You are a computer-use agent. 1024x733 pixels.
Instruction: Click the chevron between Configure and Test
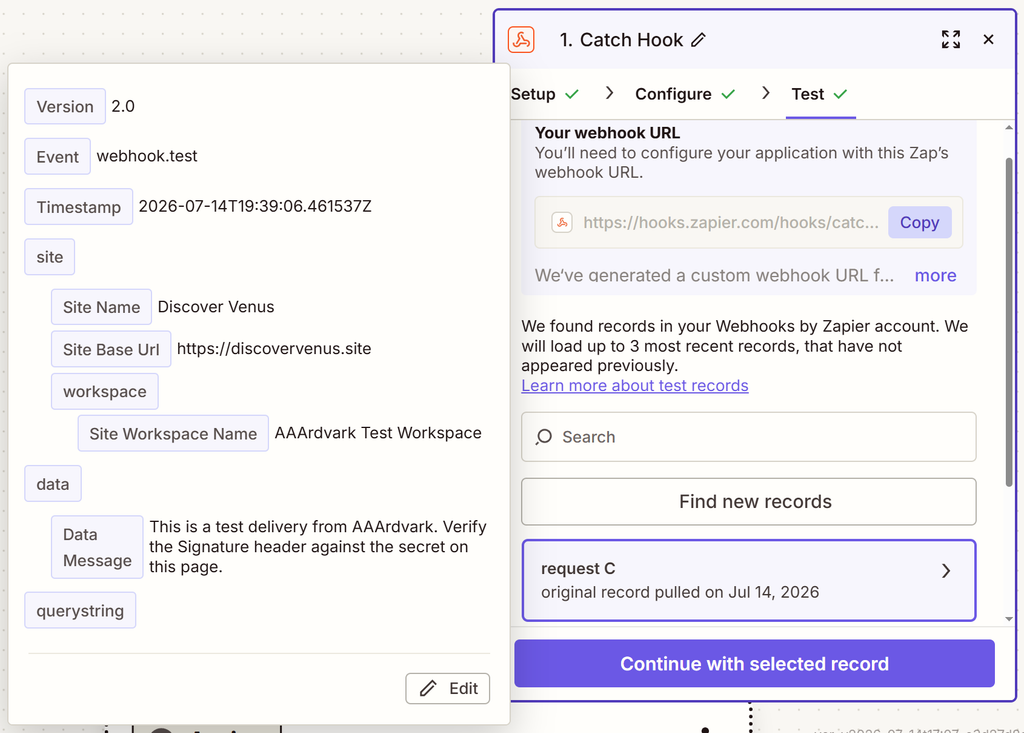coord(765,93)
